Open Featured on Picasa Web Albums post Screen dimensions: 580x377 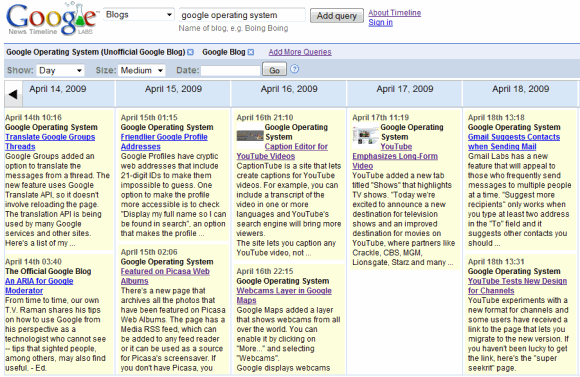pyautogui.click(x=165, y=276)
